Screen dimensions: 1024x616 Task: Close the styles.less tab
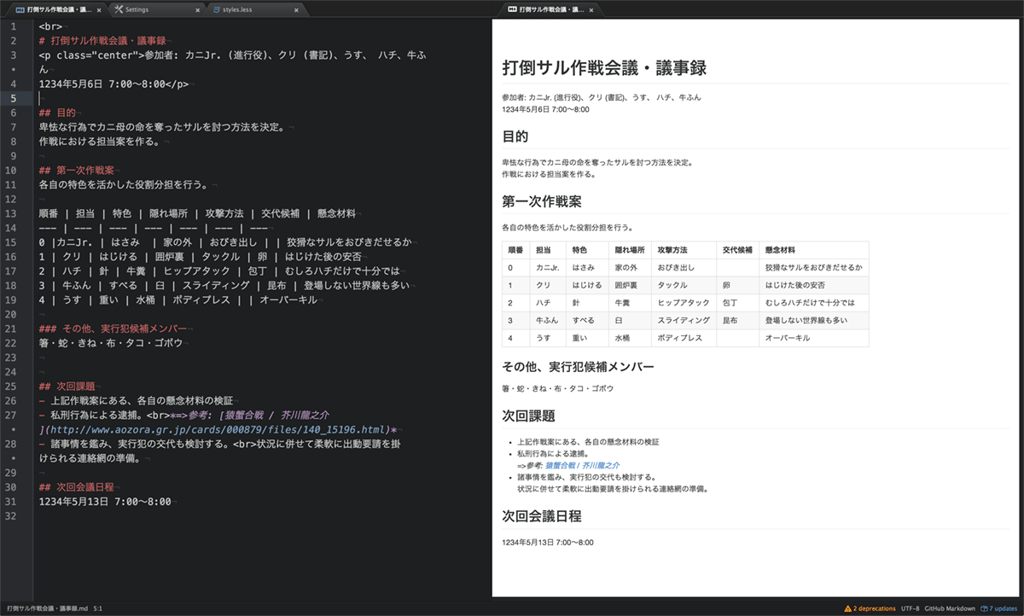point(295,8)
